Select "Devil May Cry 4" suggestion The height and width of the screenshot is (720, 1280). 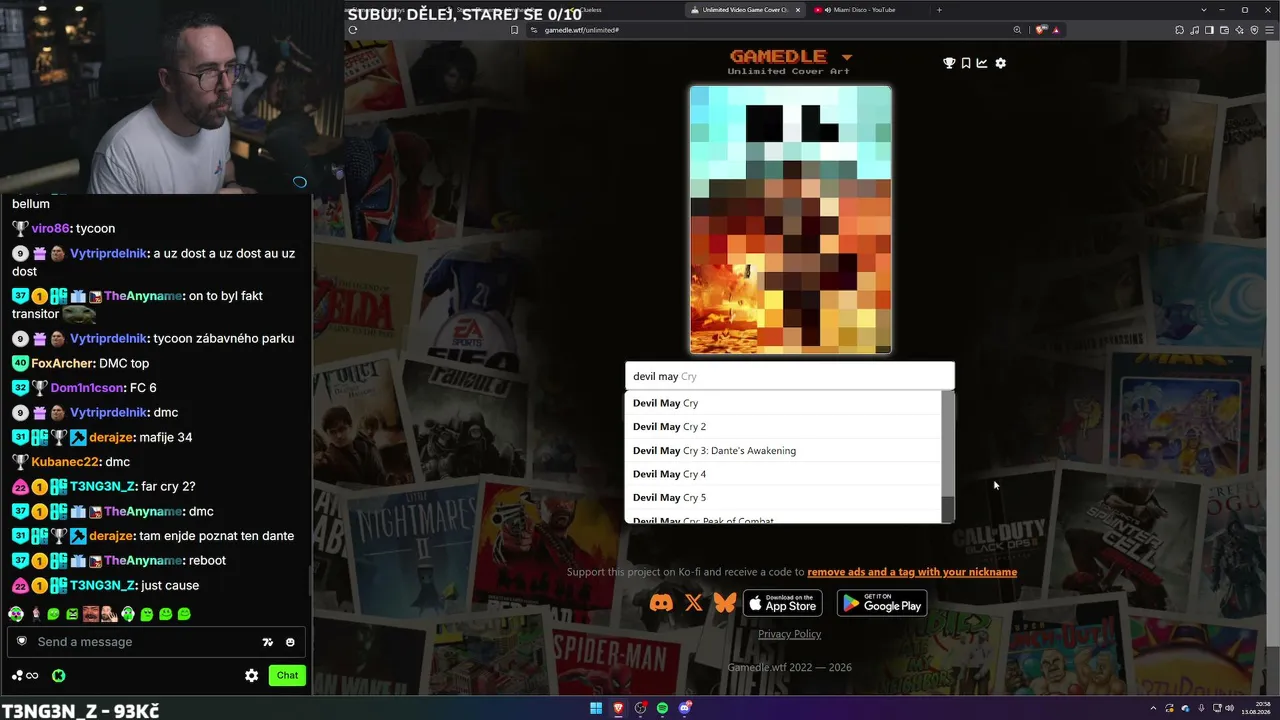point(783,474)
